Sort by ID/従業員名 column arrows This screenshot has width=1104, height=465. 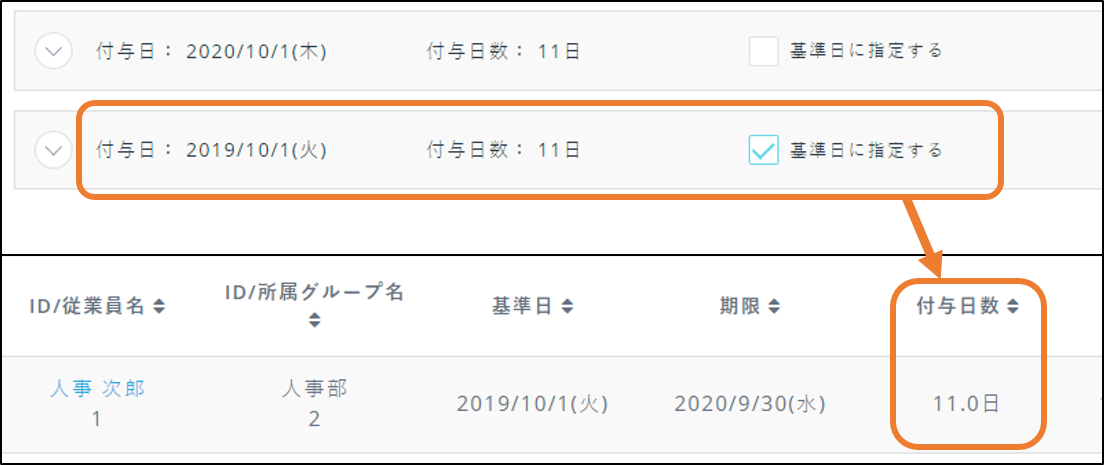[158, 307]
